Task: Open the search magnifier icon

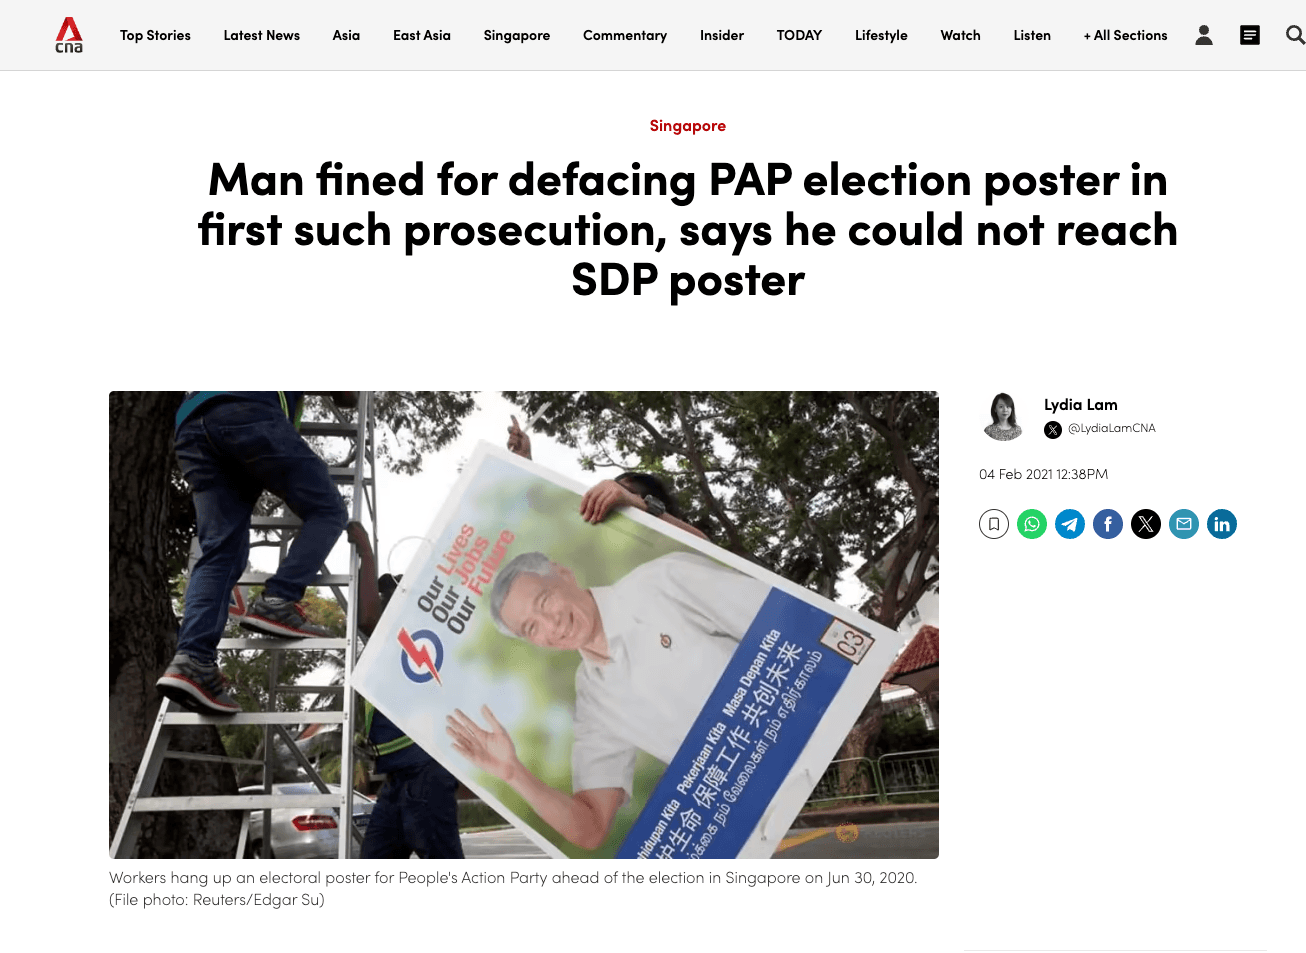Action: click(1295, 35)
